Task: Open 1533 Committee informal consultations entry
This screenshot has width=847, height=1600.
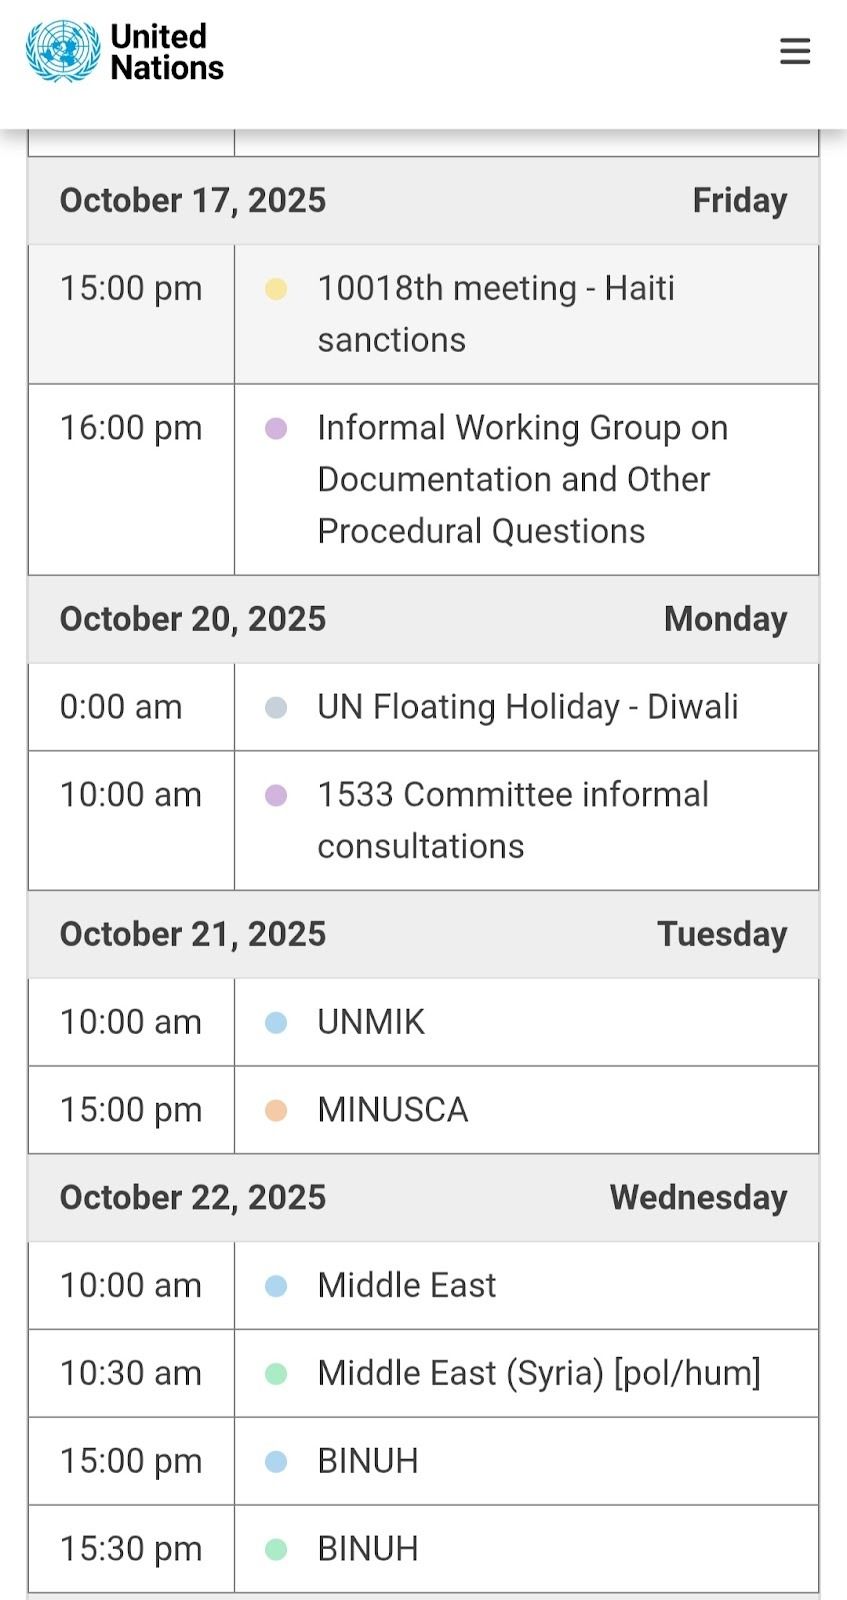Action: (512, 820)
